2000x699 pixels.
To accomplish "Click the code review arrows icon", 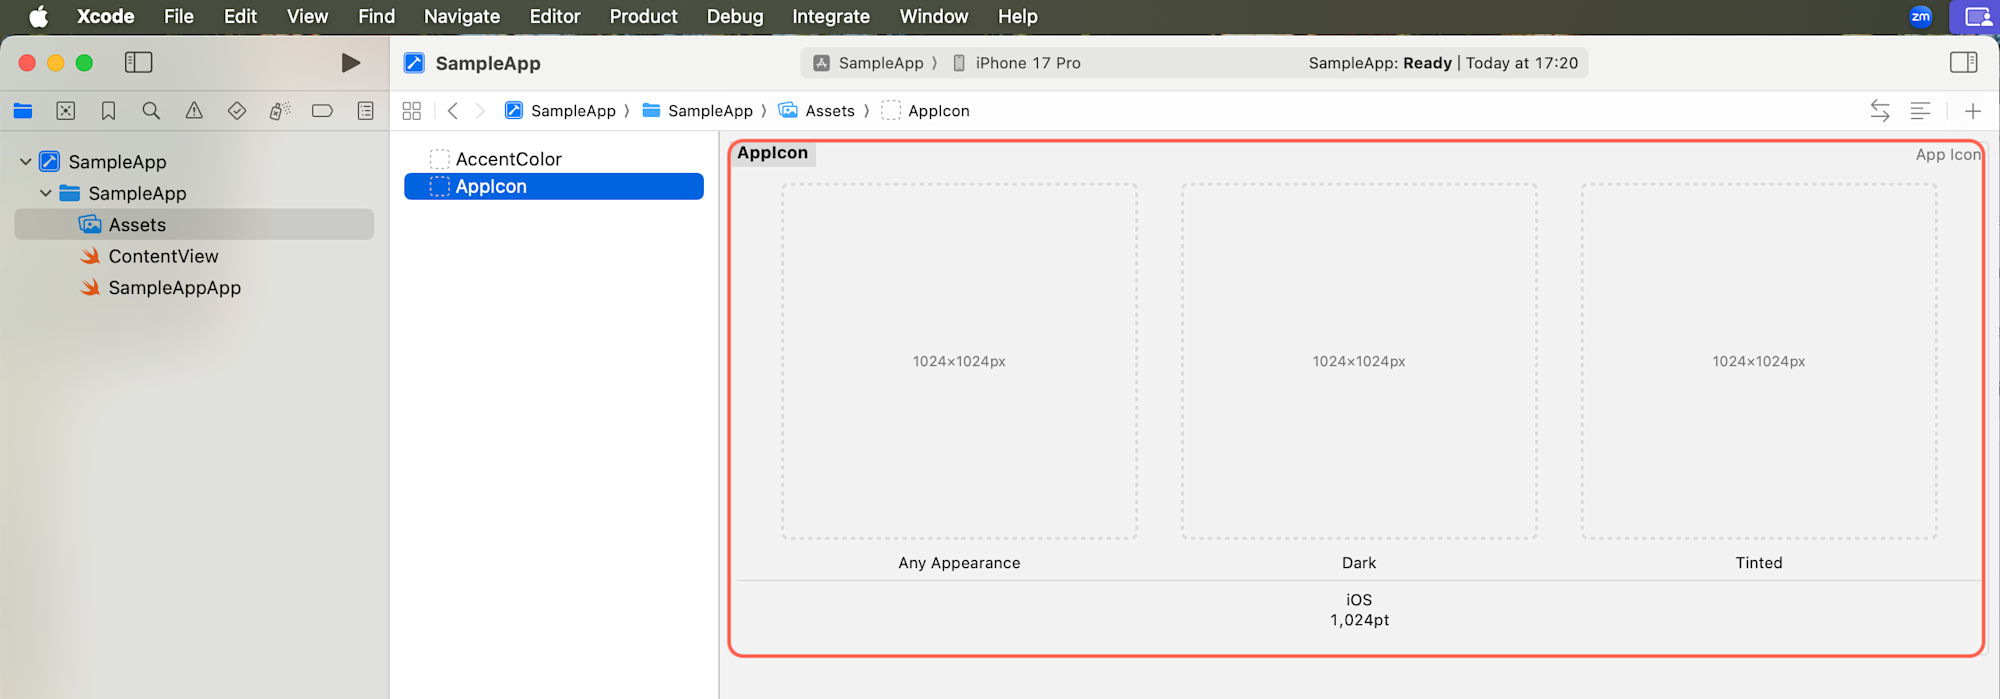I will 1880,111.
